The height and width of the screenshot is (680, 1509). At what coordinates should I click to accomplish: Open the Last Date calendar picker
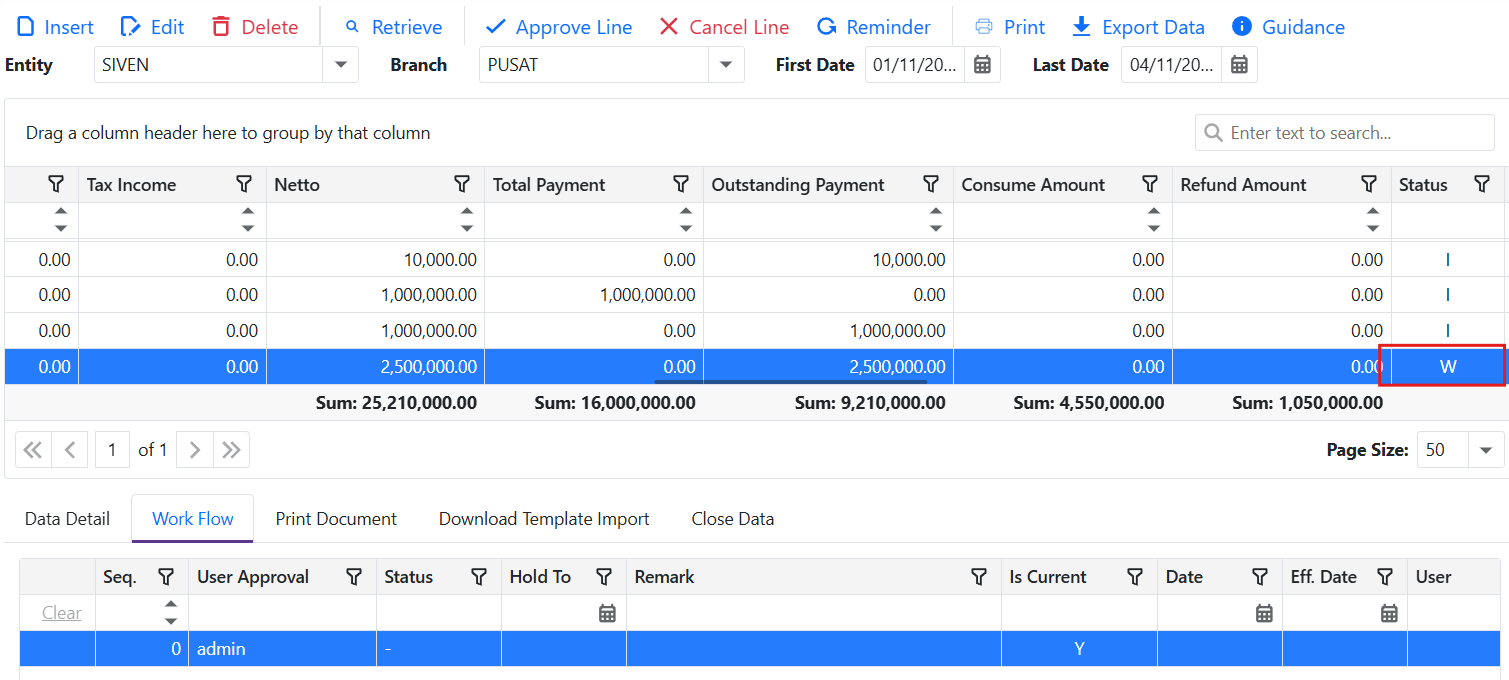click(x=1239, y=65)
